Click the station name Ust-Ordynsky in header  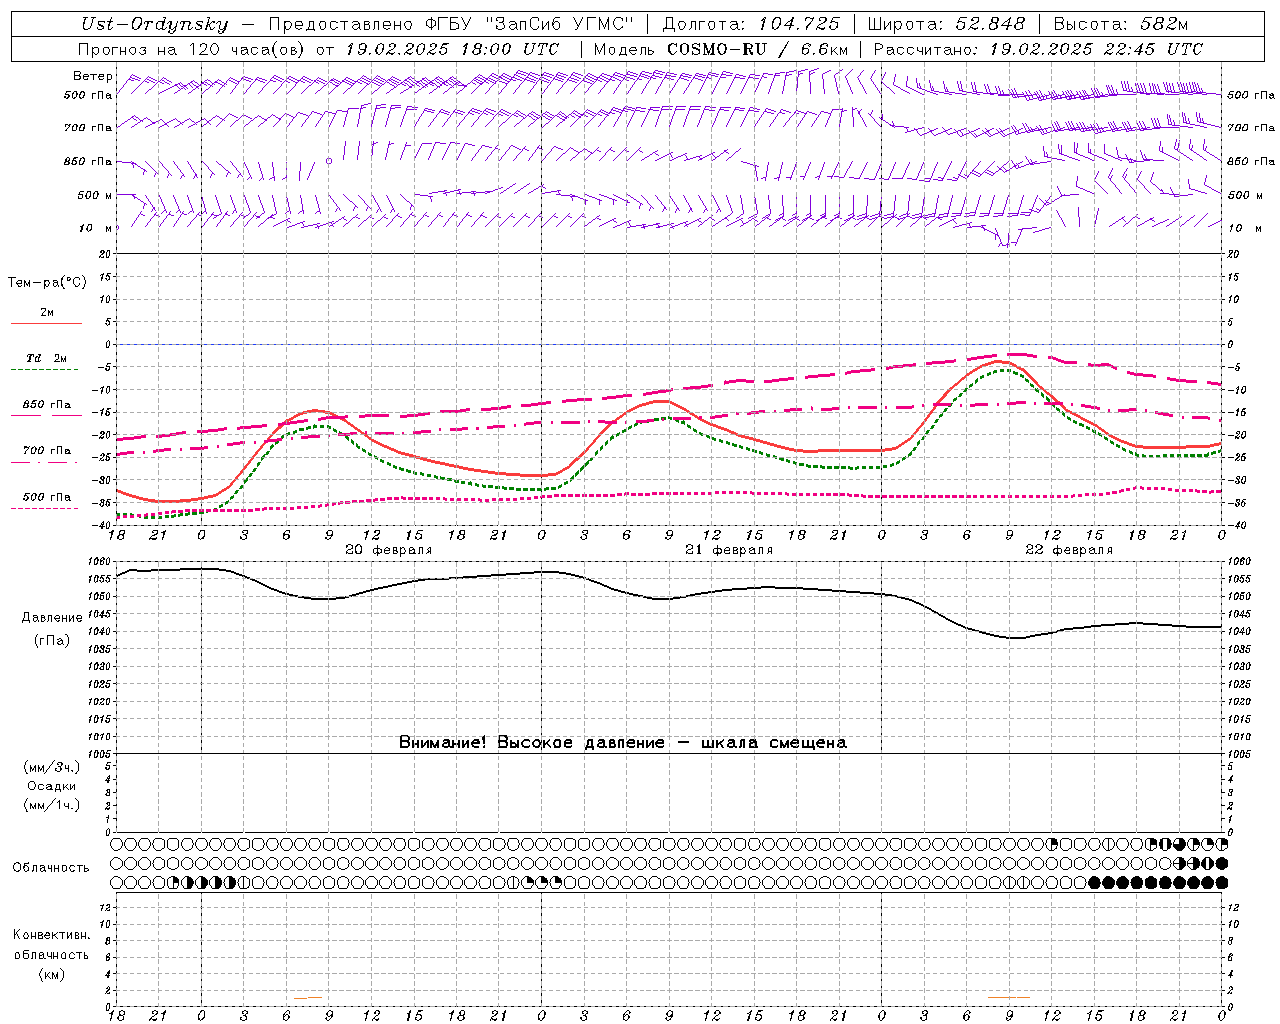[155, 24]
